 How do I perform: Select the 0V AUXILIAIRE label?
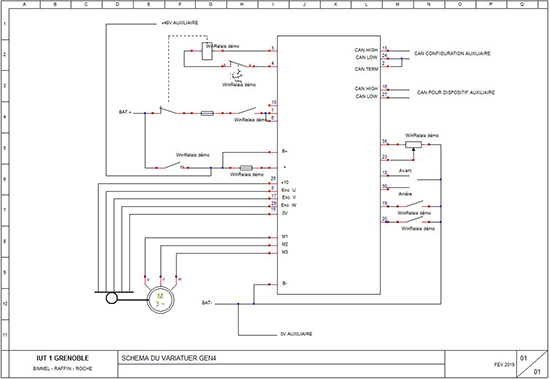pyautogui.click(x=296, y=334)
